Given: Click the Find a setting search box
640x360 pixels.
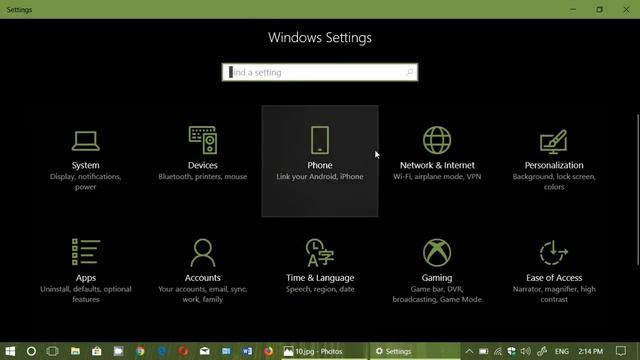Looking at the screenshot, I should pos(320,72).
